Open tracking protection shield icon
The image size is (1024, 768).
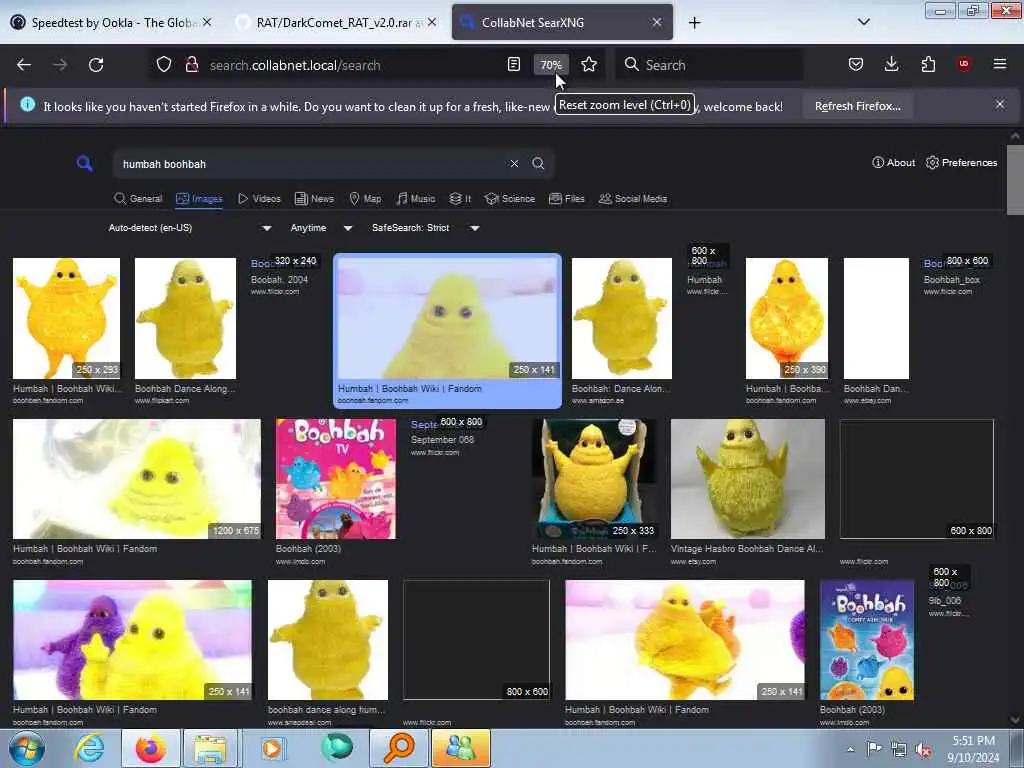pos(164,65)
